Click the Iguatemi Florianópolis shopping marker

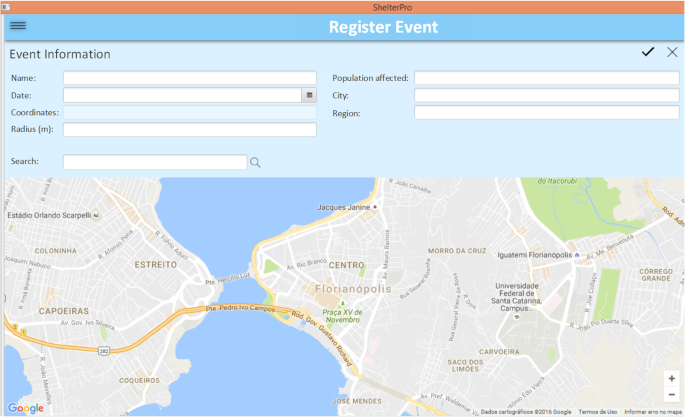(577, 255)
